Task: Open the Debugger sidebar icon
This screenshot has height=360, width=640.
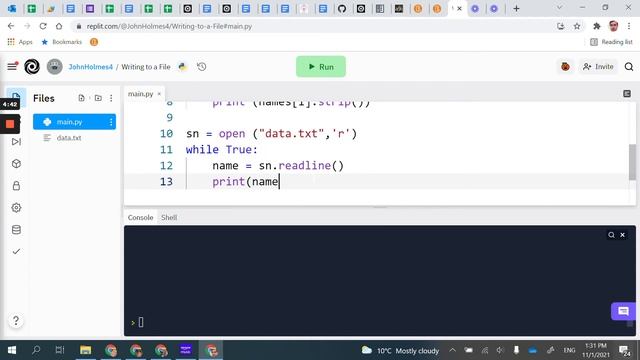Action: [x=16, y=142]
